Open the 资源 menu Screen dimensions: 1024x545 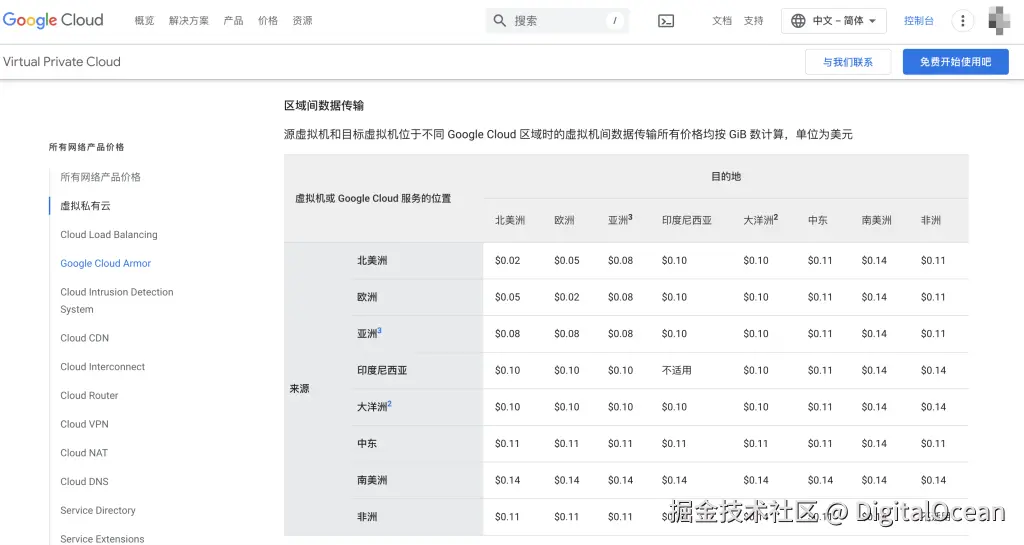[302, 21]
